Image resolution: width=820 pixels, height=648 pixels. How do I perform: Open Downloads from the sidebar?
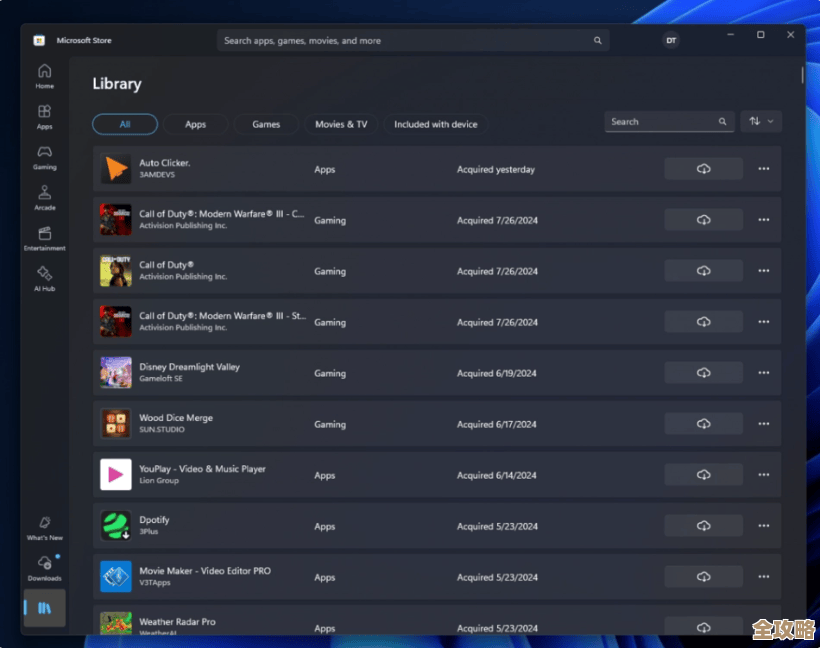tap(45, 568)
